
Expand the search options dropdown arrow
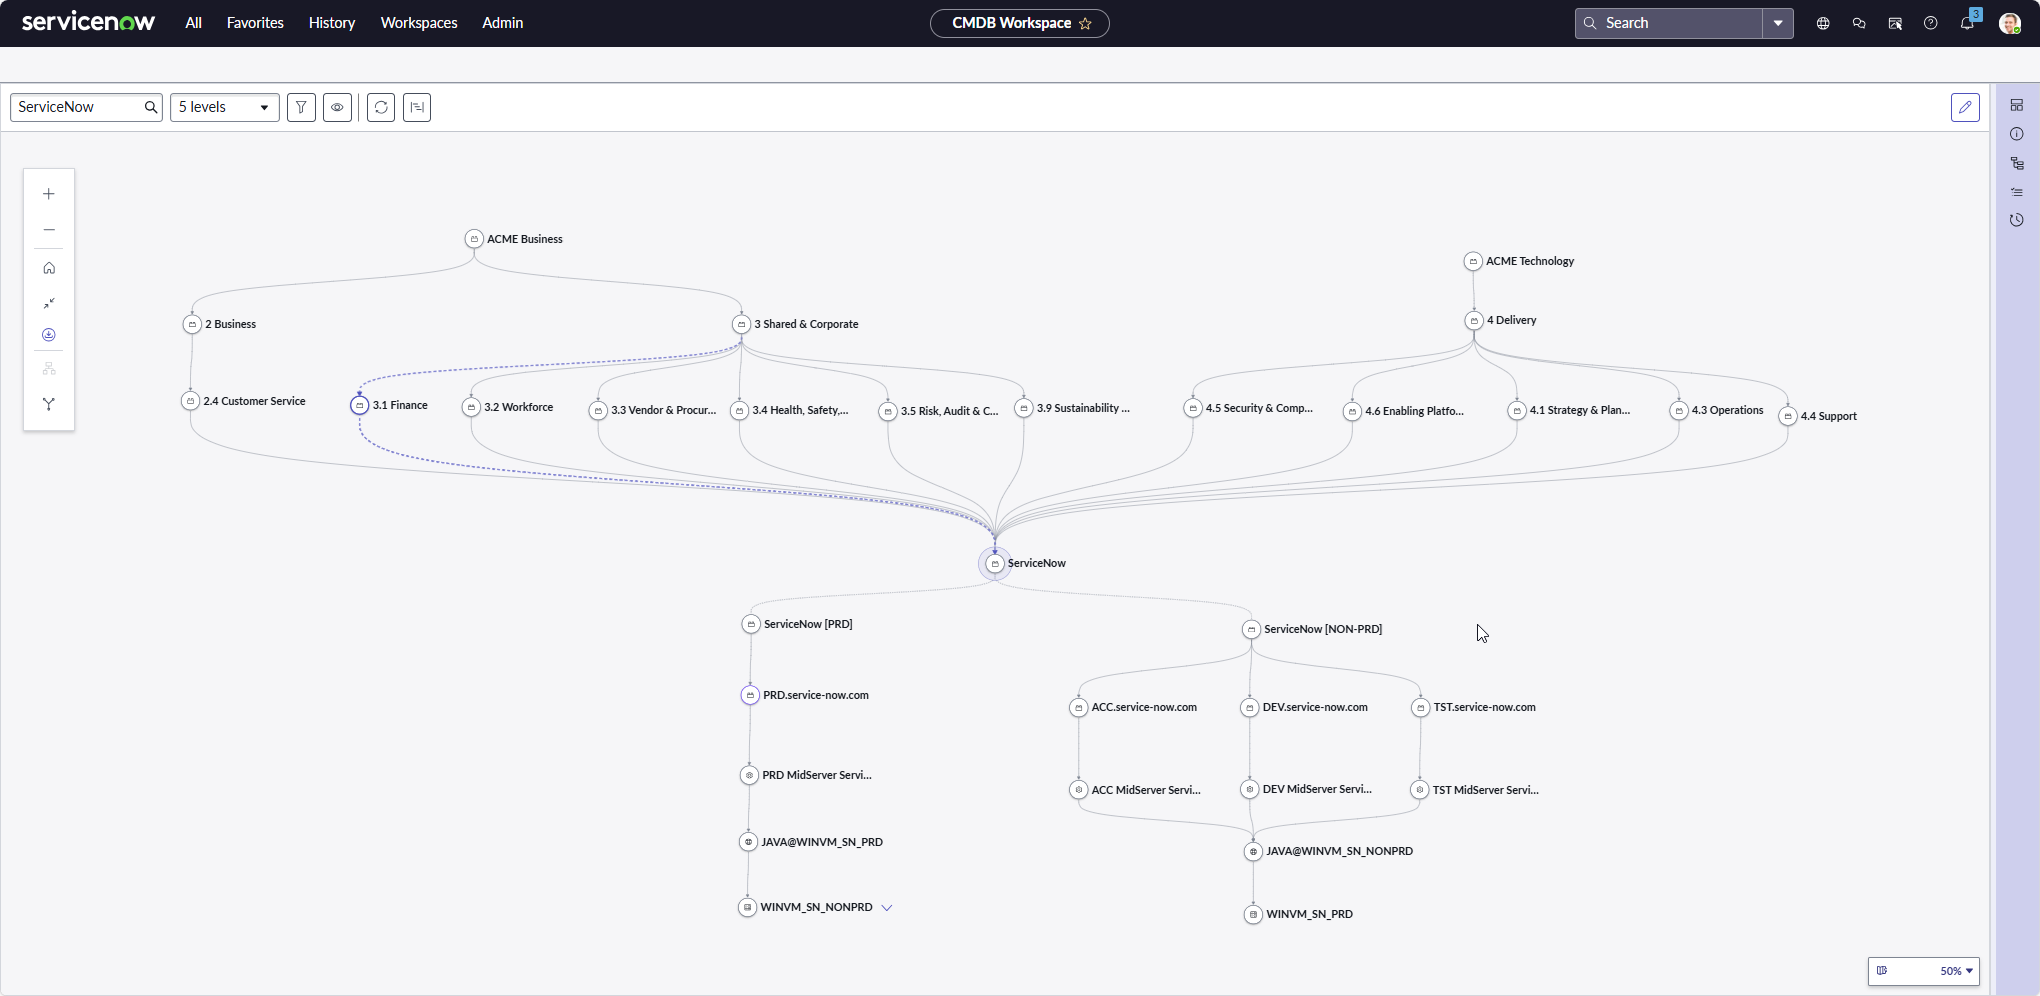tap(1778, 23)
